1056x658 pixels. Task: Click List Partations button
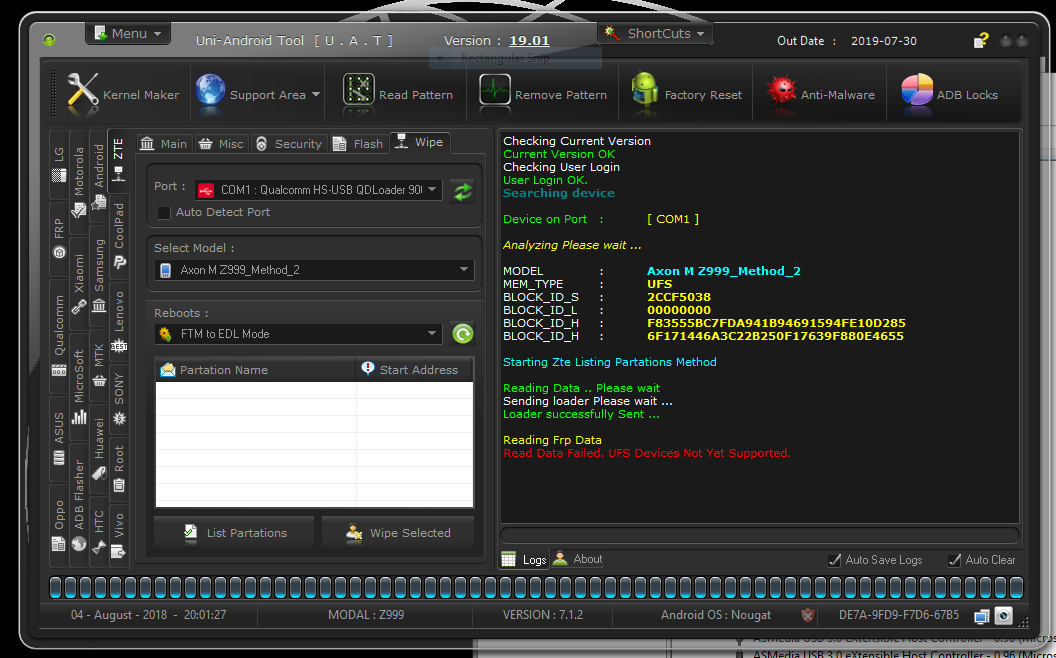pos(234,533)
